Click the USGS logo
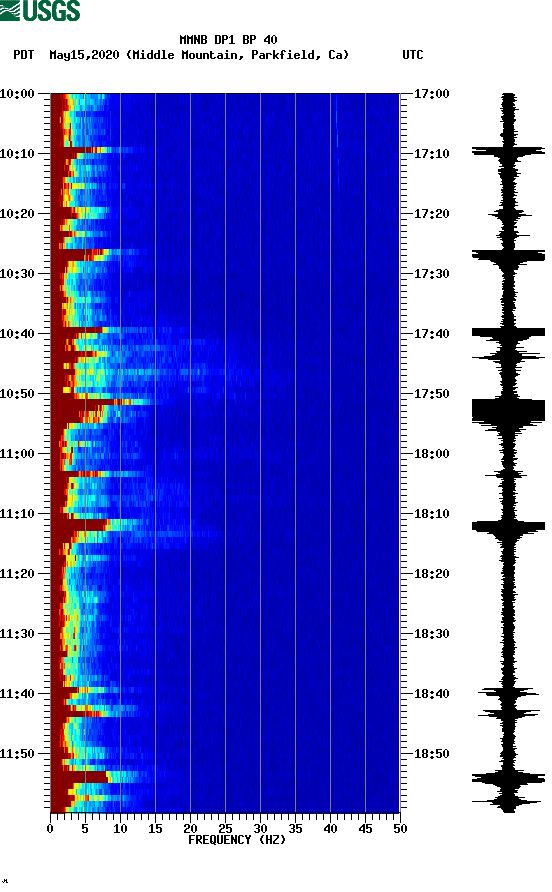552x892 pixels. click(x=40, y=10)
